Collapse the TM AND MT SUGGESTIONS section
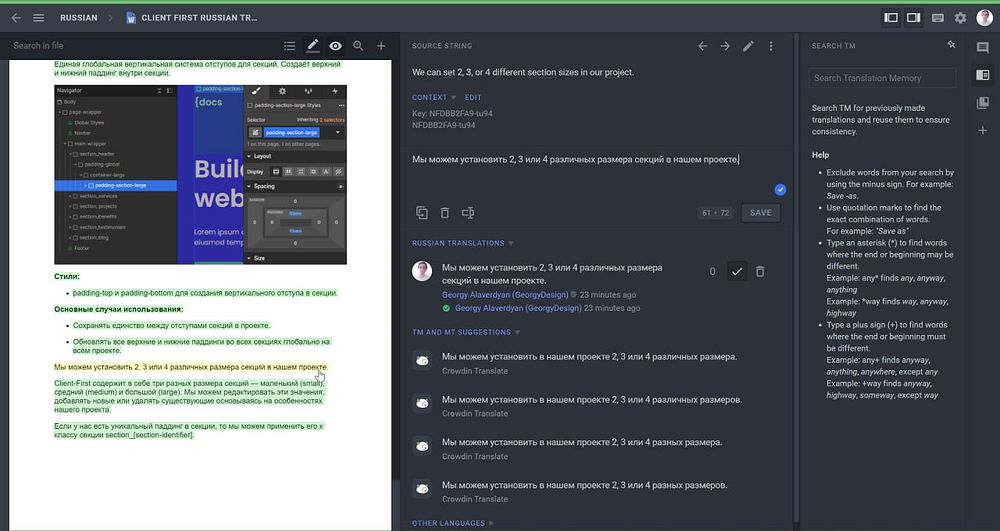This screenshot has width=1000, height=531. coord(466,332)
